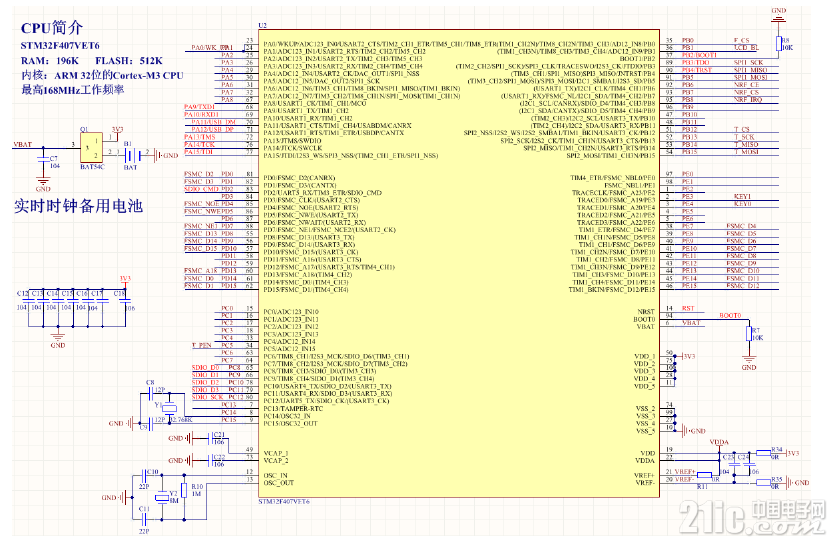Viewport: 833px width, 543px height.
Task: Click the BOOT0 net label
Action: pos(730,316)
